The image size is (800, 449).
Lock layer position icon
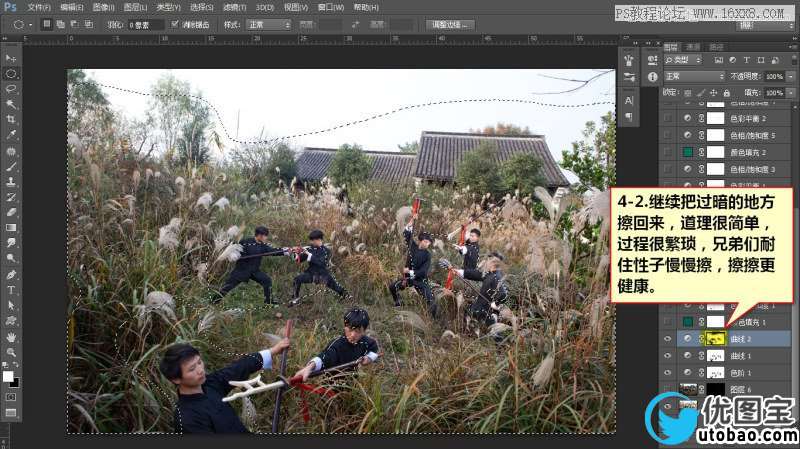pos(714,93)
